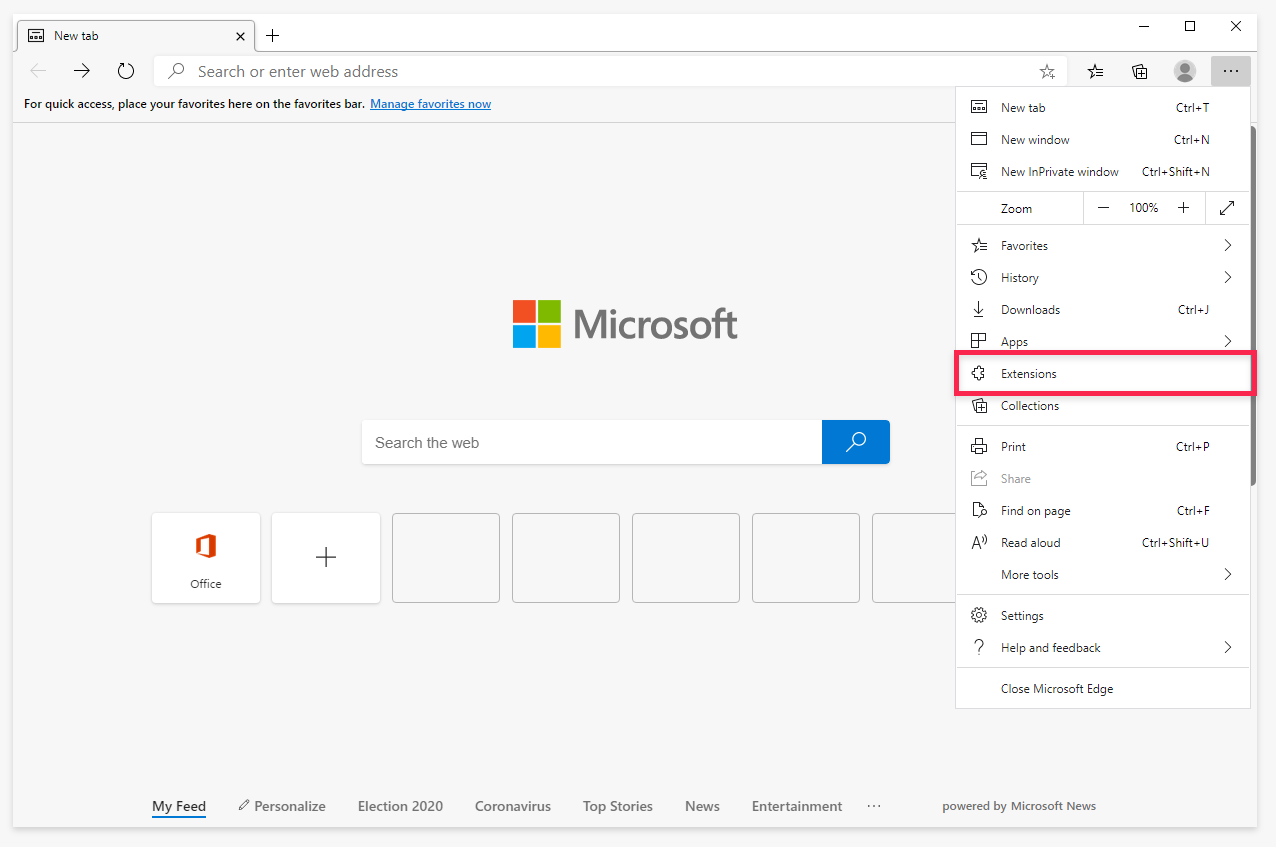Click the Microsoft logo
This screenshot has height=847, width=1276.
(x=626, y=324)
